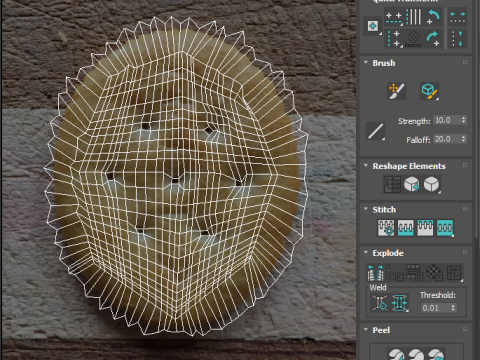Click Space Horizontally left-right arrows icon
This screenshot has width=480, height=360.
457,17
